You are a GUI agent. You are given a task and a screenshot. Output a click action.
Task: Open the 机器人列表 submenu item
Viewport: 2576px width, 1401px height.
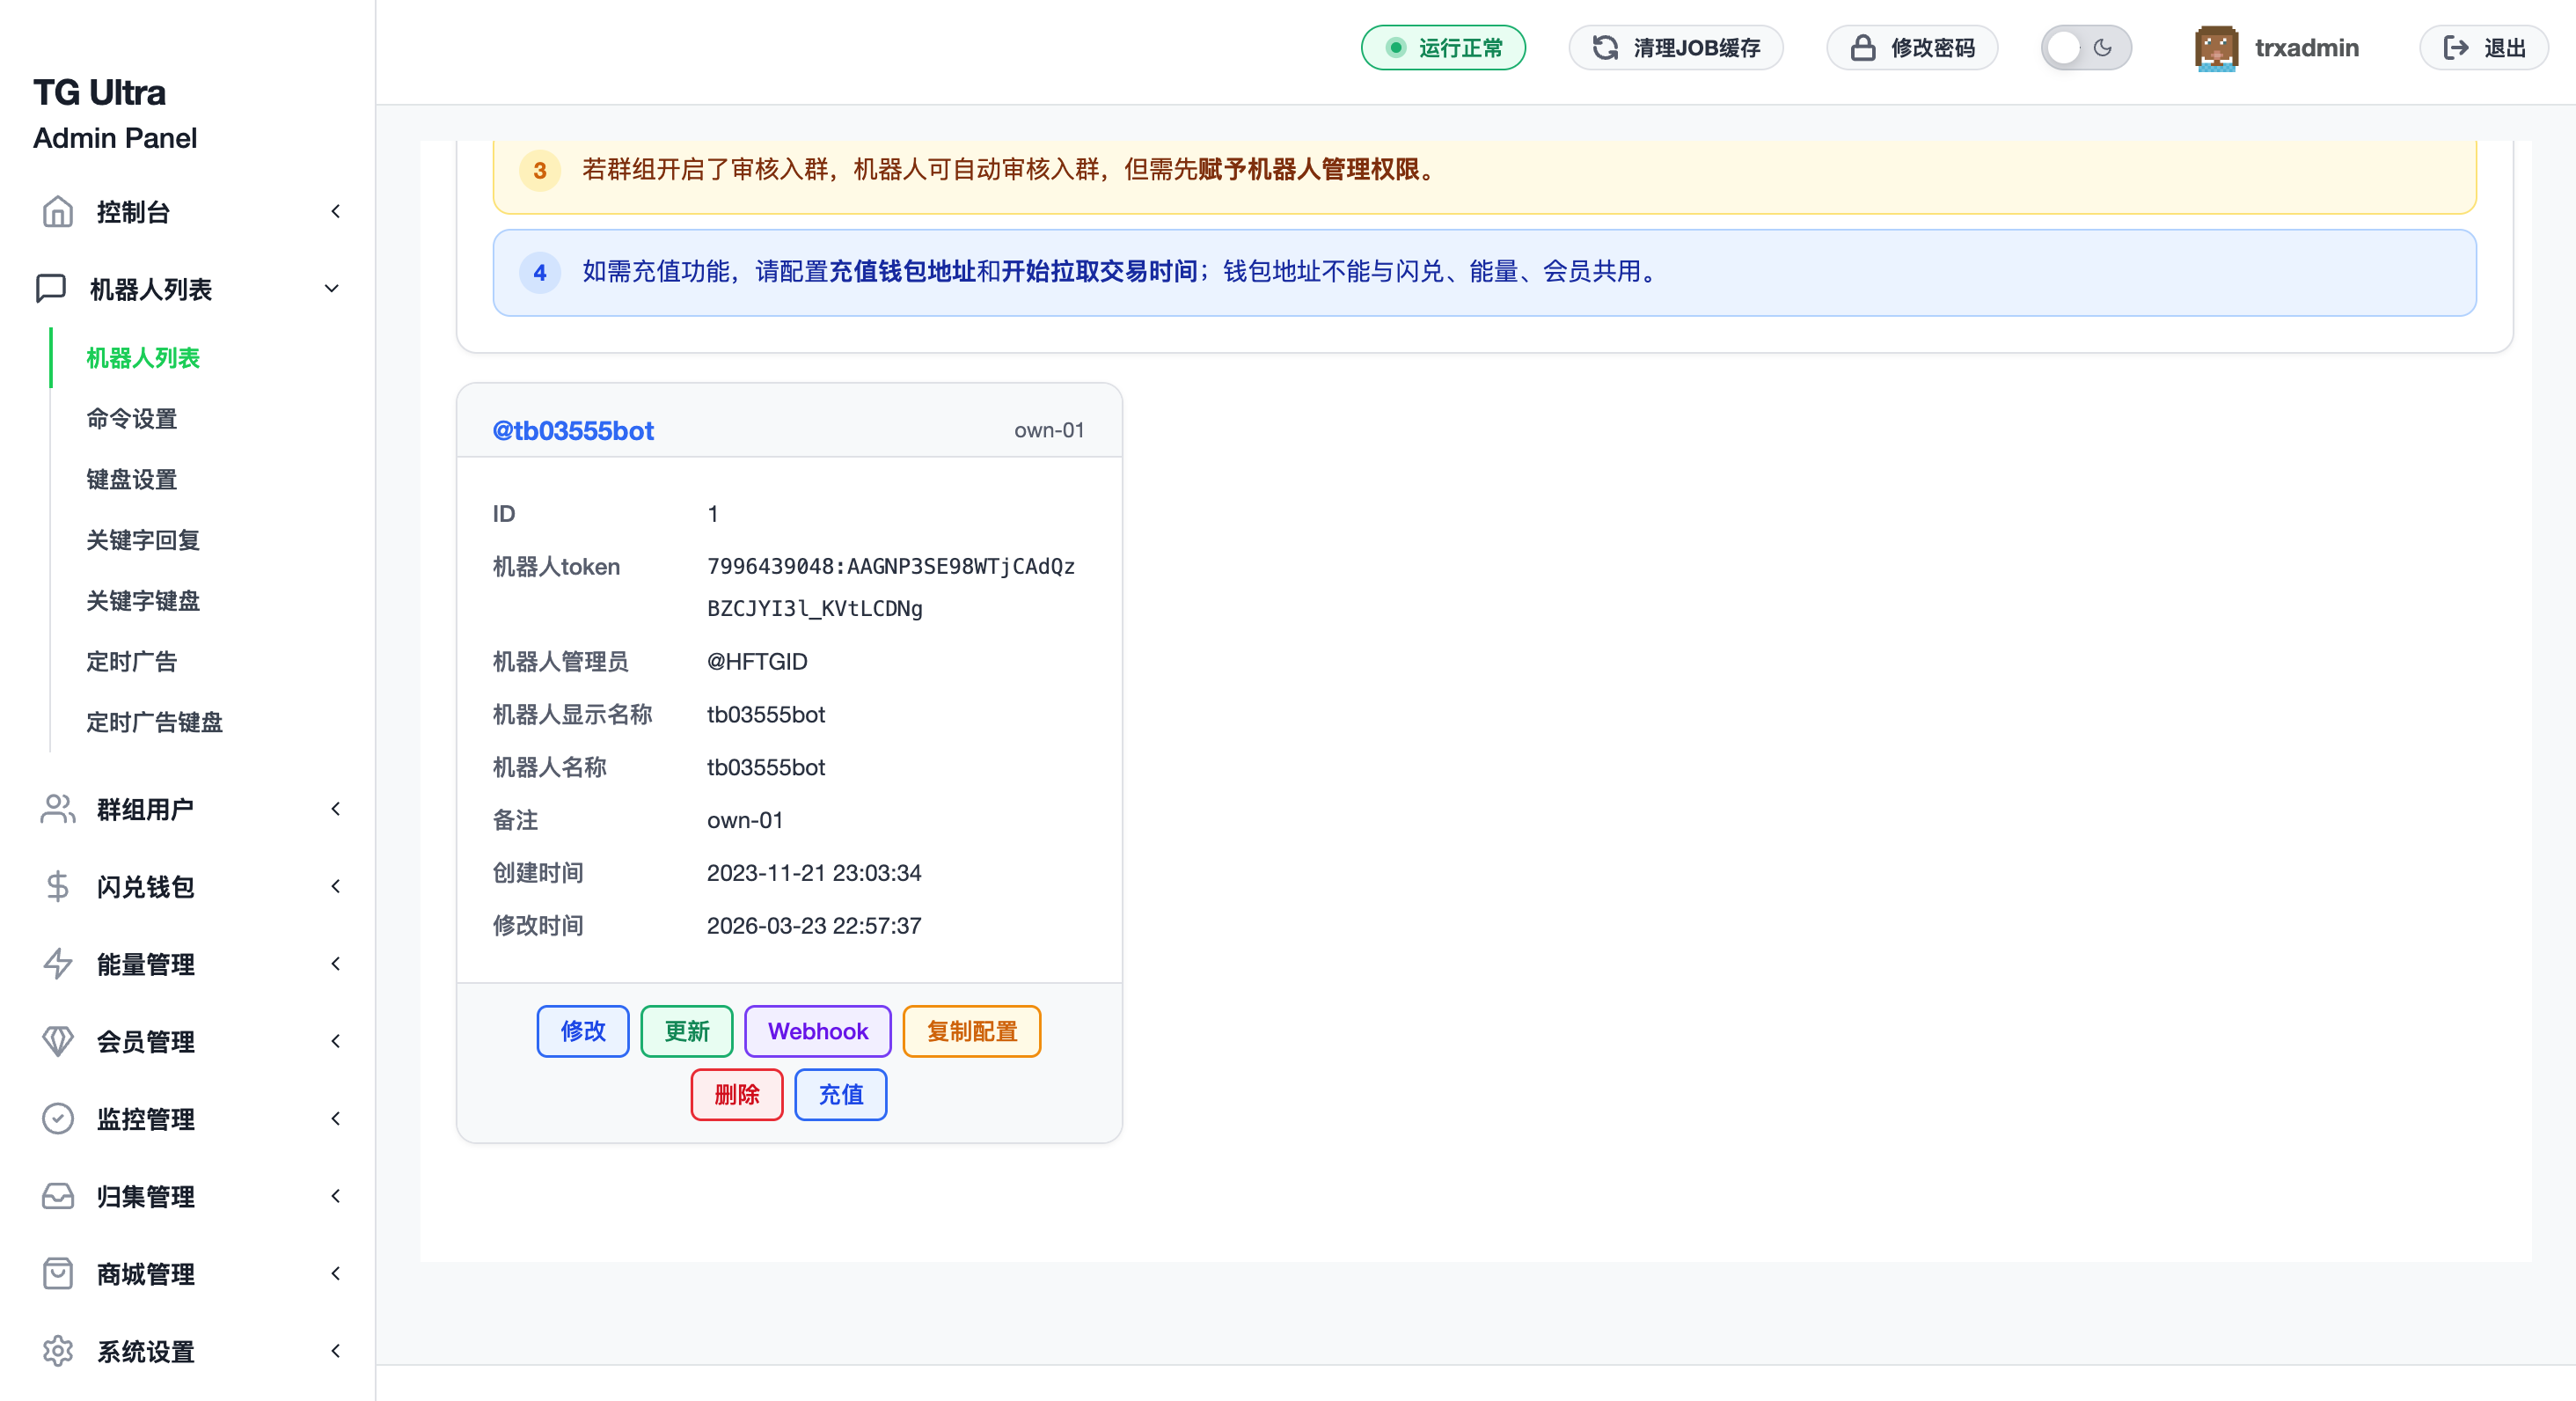coord(143,357)
